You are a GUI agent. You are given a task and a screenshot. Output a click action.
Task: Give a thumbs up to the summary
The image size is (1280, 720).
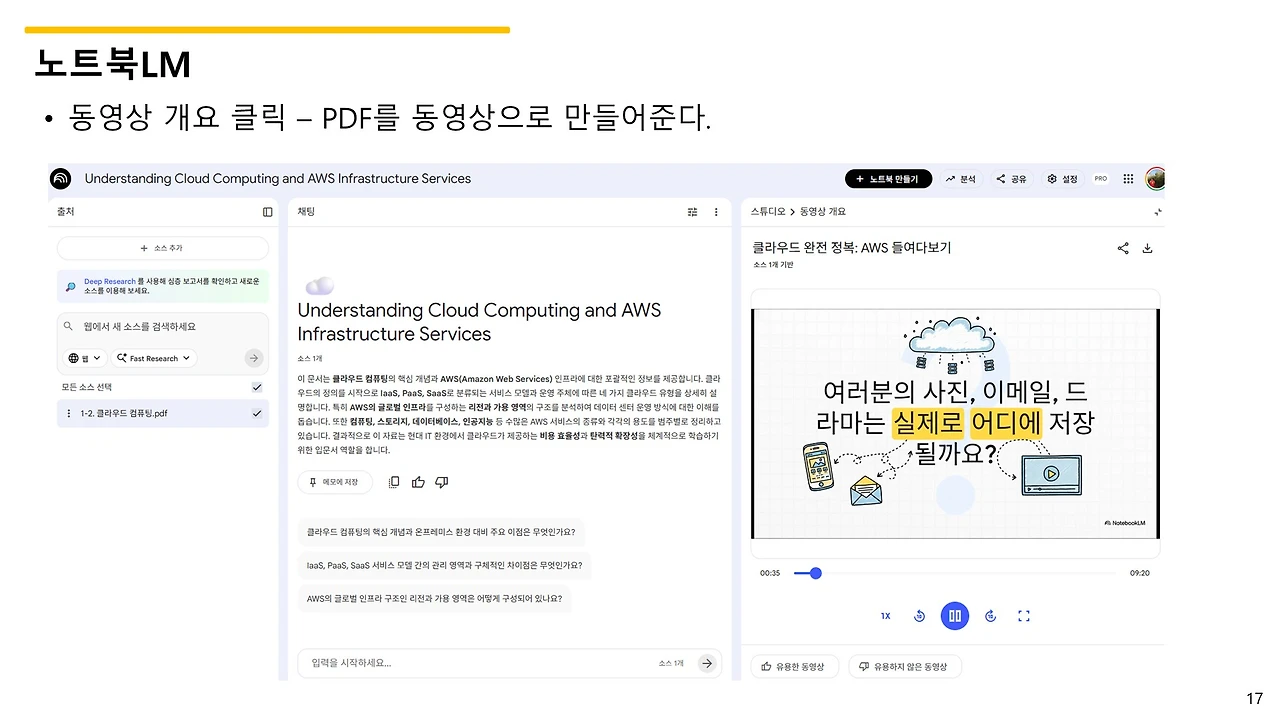pos(418,481)
